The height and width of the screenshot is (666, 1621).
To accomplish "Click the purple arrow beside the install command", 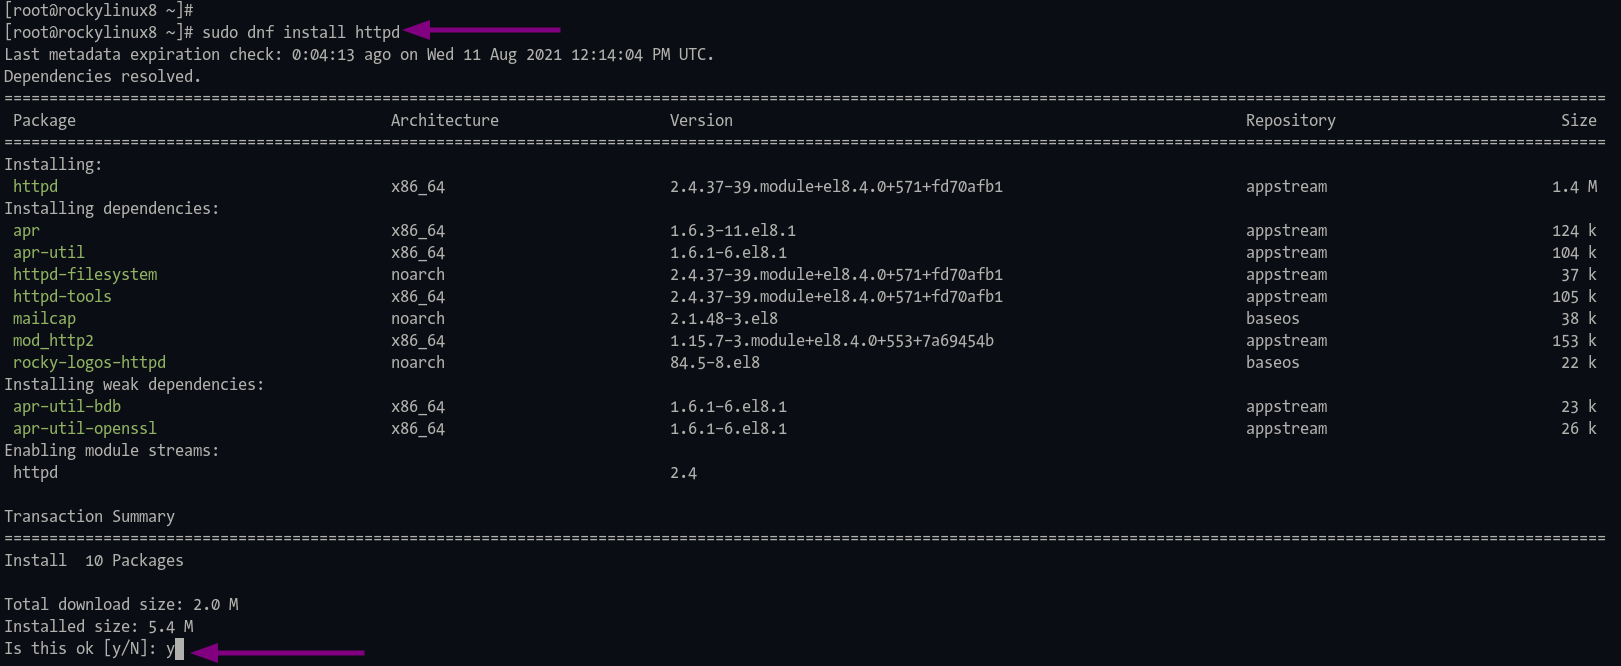I will point(482,30).
